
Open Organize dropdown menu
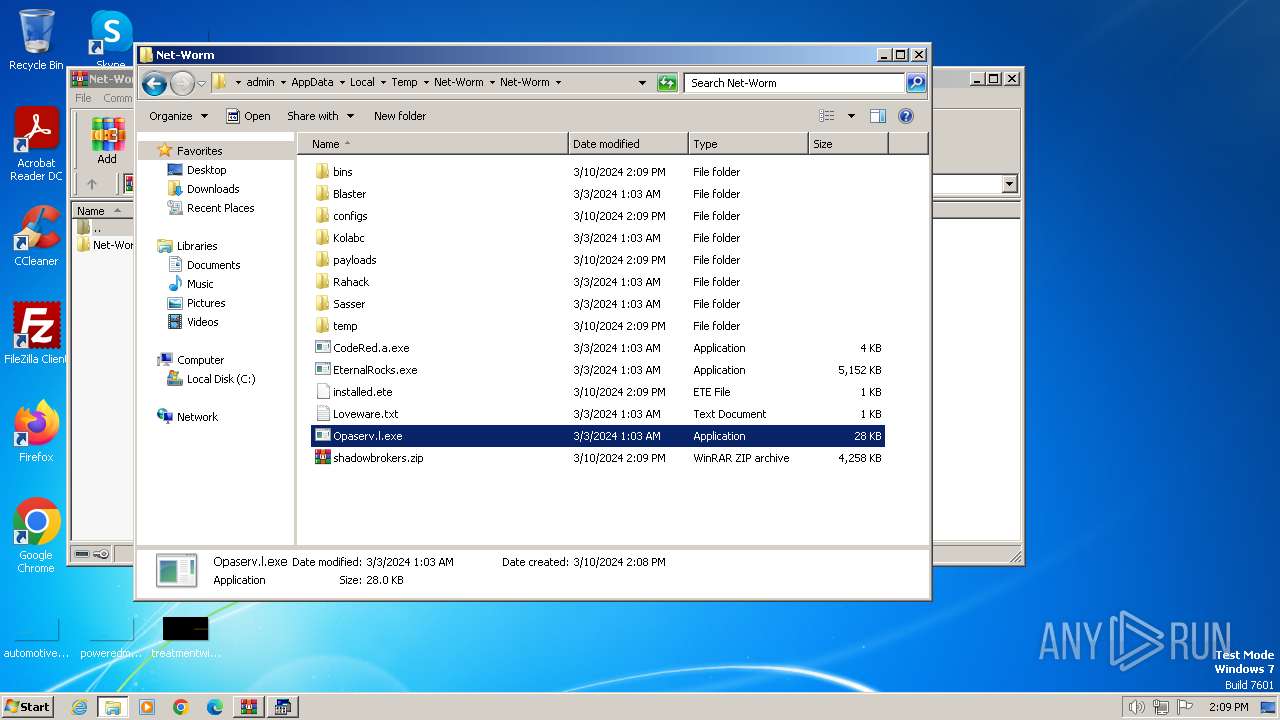(x=178, y=116)
